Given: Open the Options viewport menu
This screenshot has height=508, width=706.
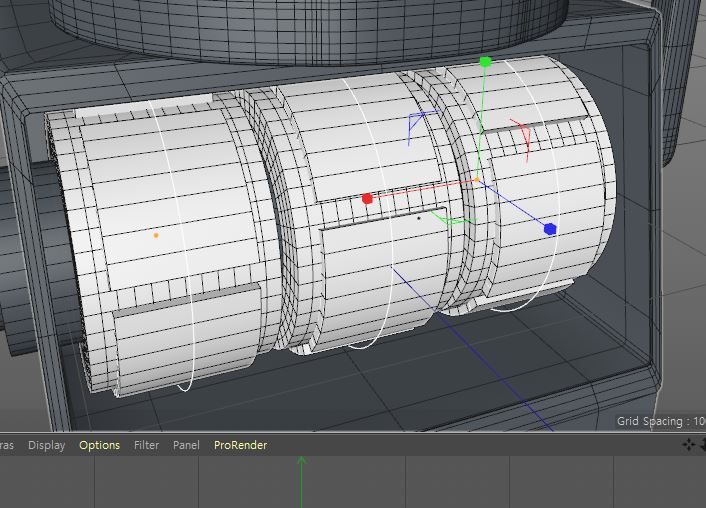Looking at the screenshot, I should click(99, 445).
